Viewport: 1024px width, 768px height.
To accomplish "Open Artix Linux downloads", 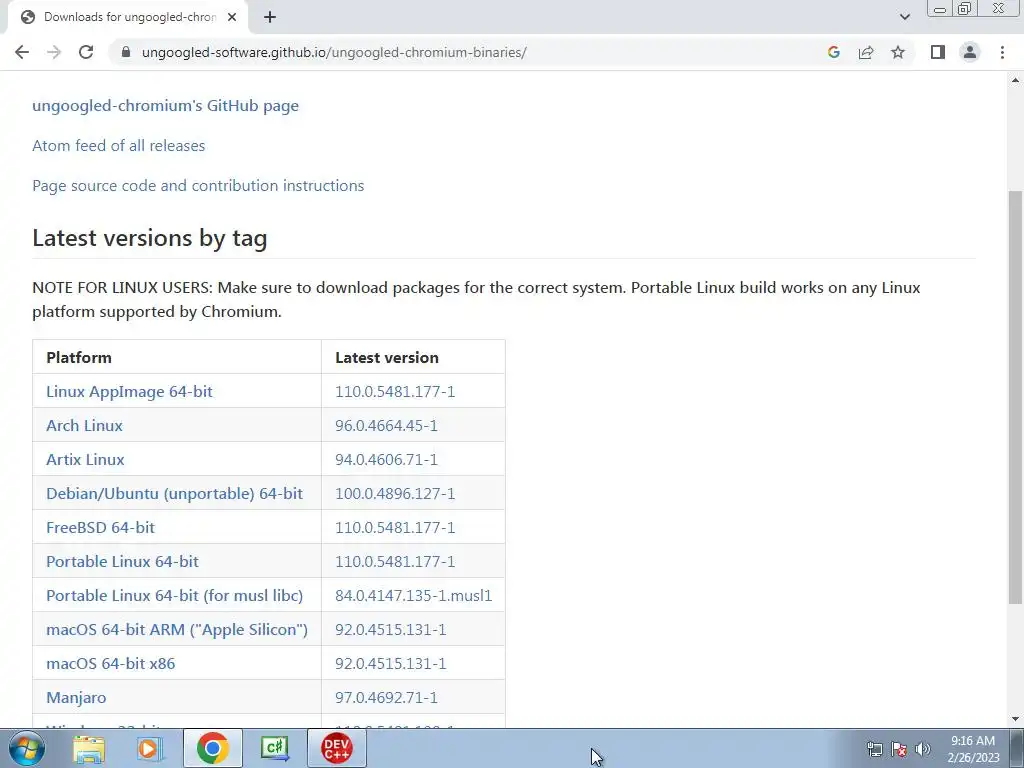I will [85, 459].
